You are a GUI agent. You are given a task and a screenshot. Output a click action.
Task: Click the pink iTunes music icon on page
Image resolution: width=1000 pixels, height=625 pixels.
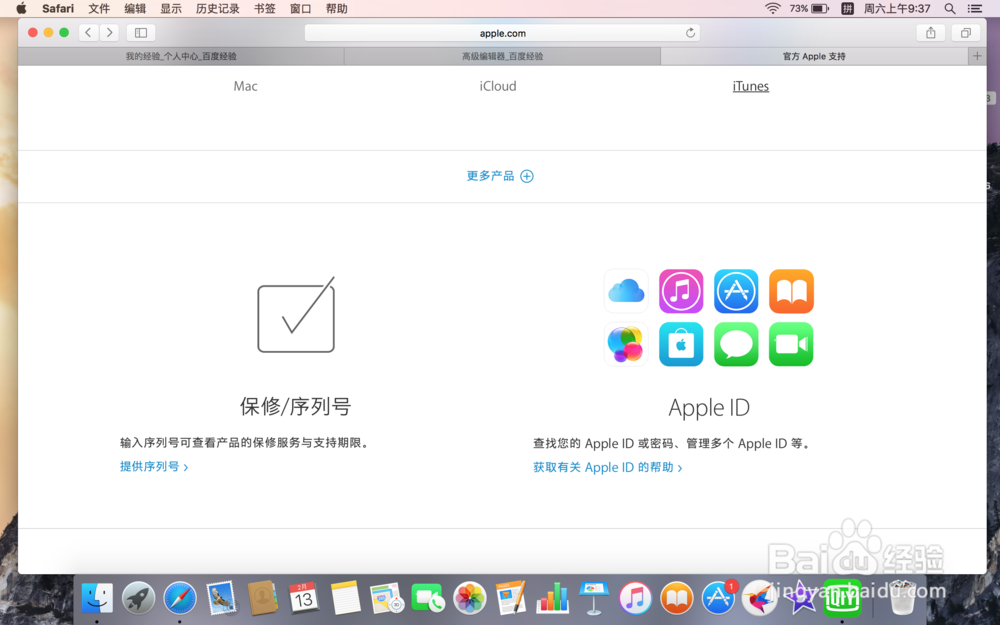[x=681, y=291]
